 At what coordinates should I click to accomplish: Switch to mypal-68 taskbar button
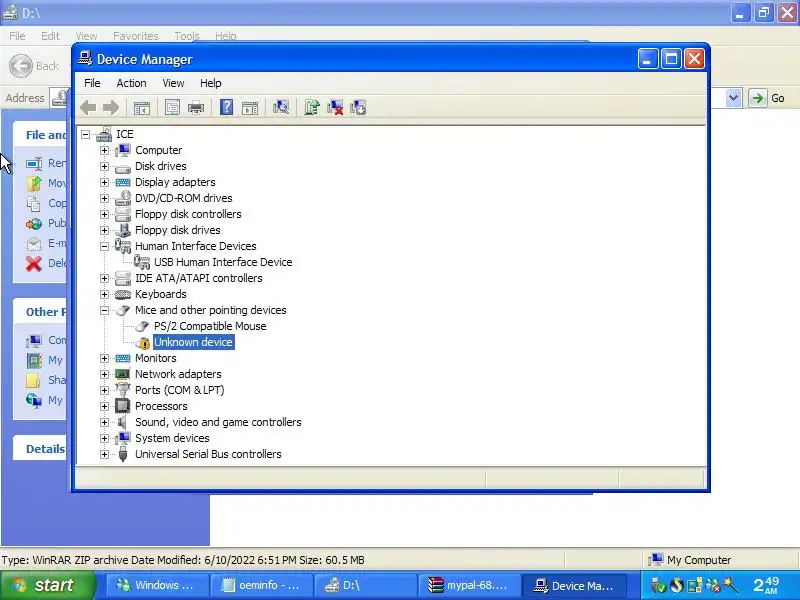pyautogui.click(x=470, y=585)
